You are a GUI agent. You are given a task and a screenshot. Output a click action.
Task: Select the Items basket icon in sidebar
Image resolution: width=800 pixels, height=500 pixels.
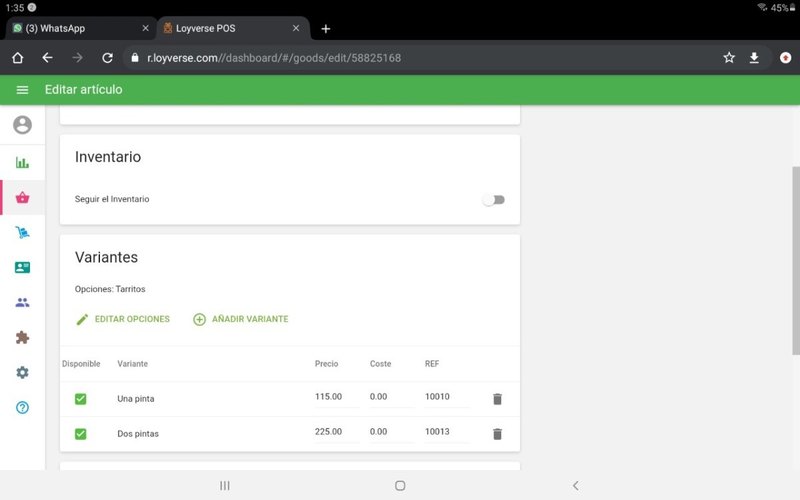[22, 198]
